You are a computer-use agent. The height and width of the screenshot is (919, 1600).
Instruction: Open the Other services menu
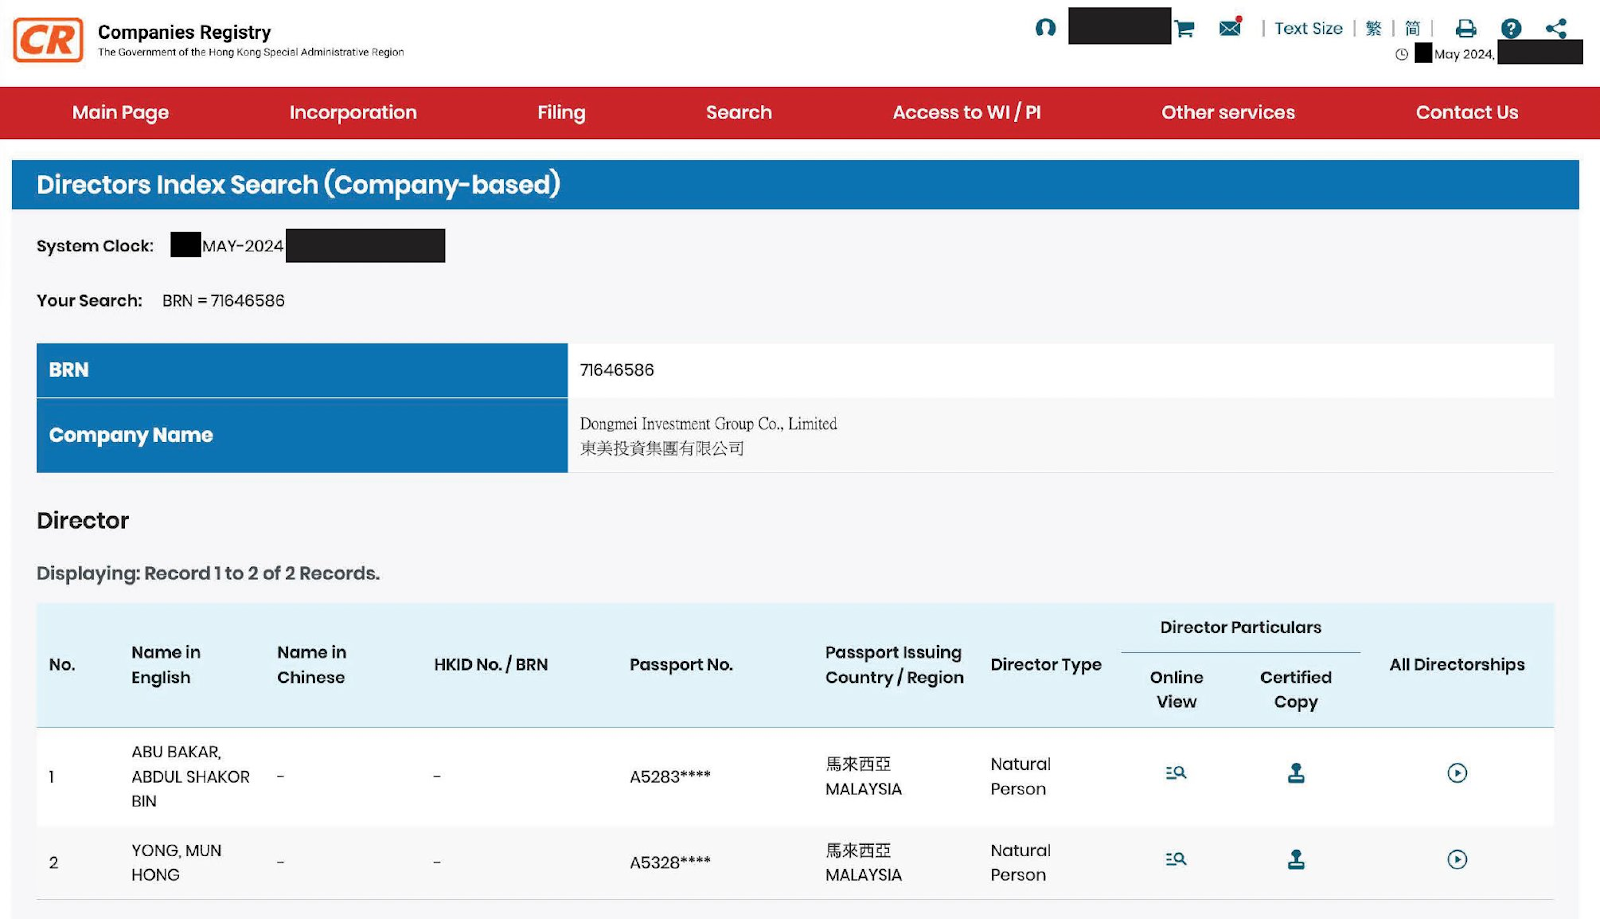coord(1228,112)
